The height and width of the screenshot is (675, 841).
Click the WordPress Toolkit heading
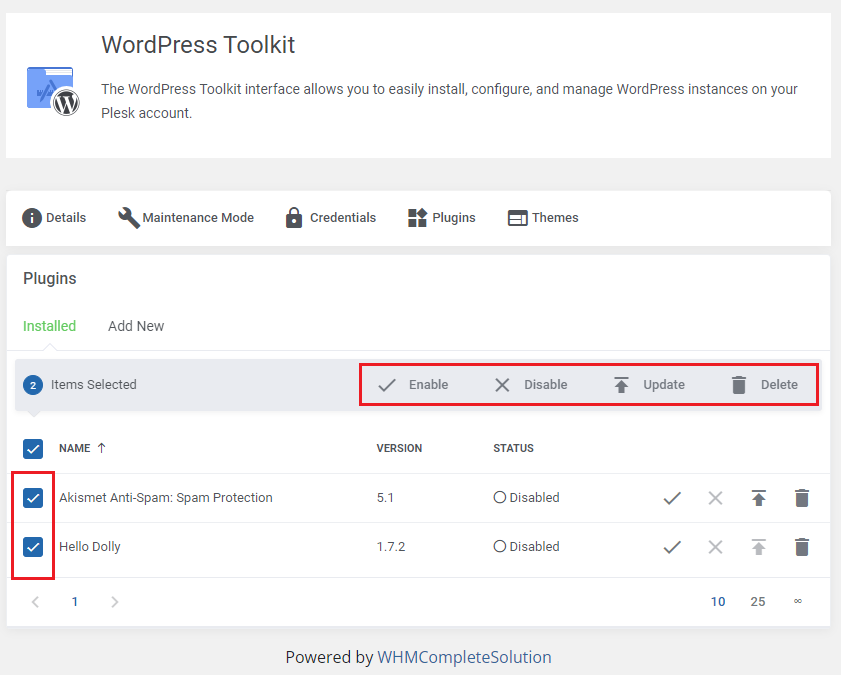pyautogui.click(x=198, y=45)
